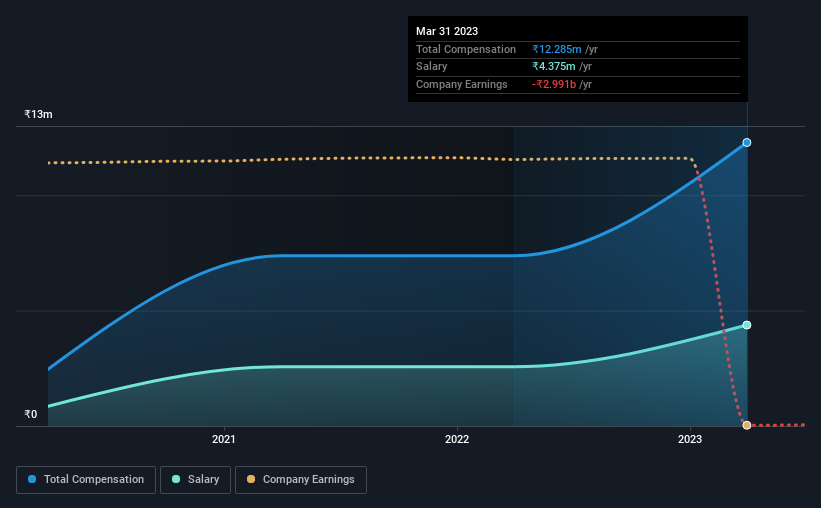Viewport: 821px width, 508px height.
Task: Toggle the Total Compensation legend button
Action: coord(86,480)
